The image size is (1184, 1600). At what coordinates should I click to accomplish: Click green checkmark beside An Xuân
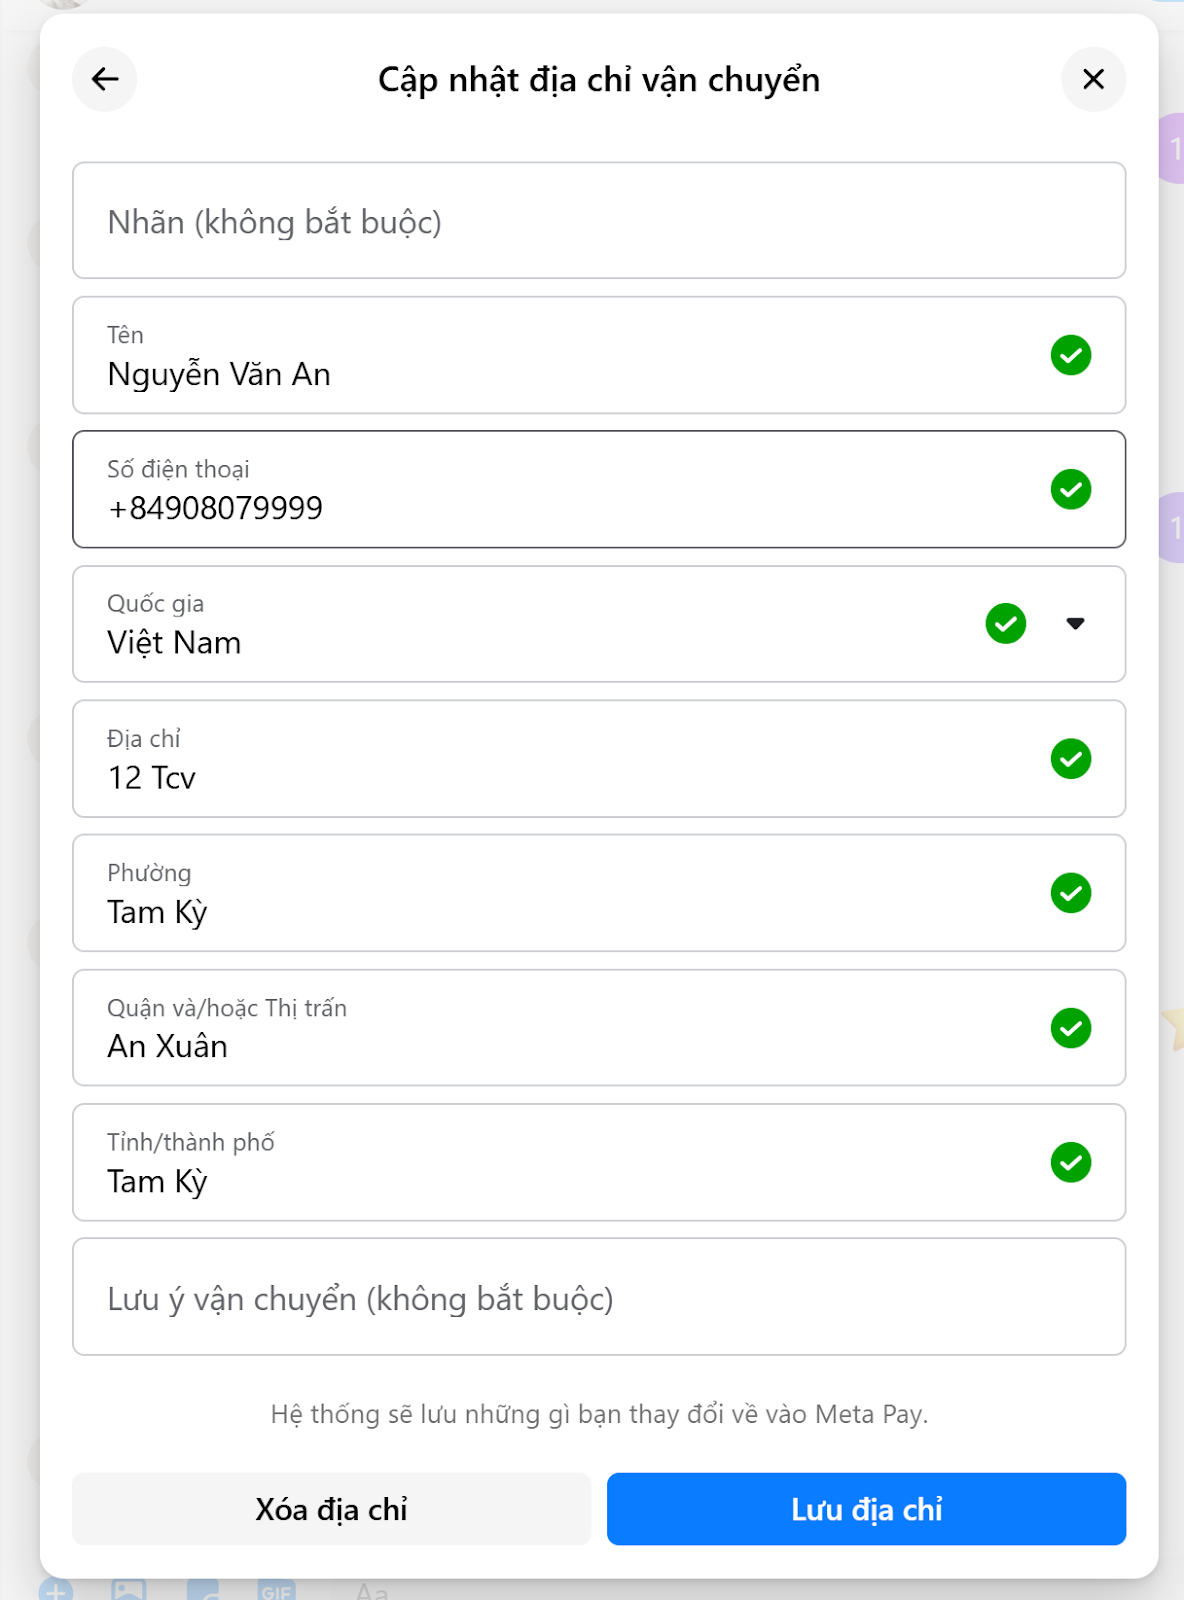coord(1070,1028)
